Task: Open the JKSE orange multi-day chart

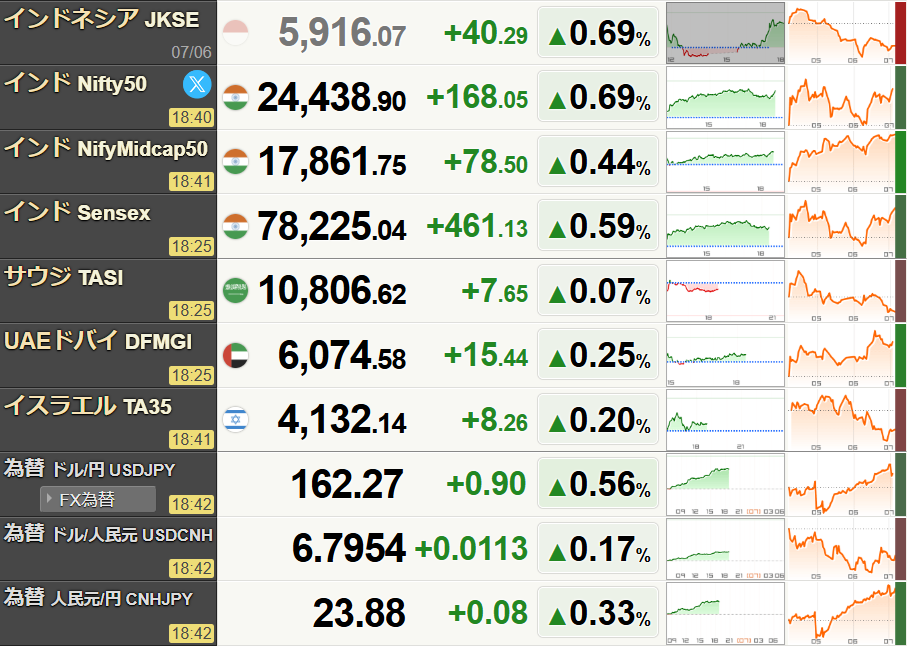Action: [x=841, y=33]
